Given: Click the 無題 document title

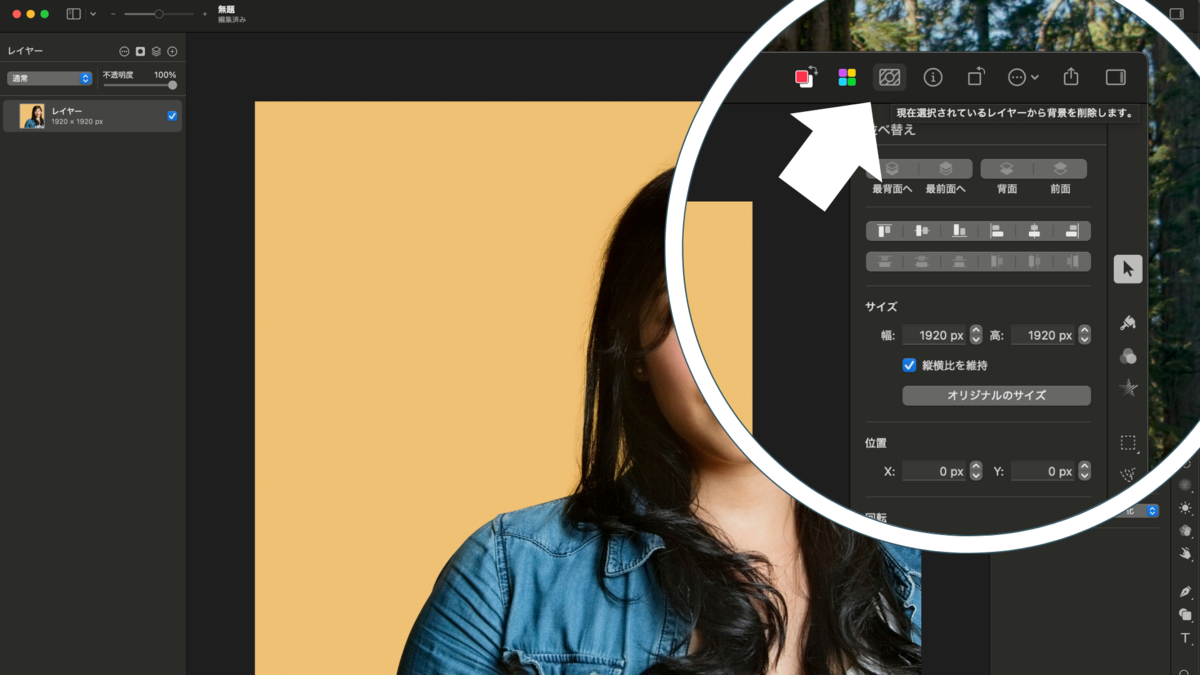Looking at the screenshot, I should pos(226,9).
